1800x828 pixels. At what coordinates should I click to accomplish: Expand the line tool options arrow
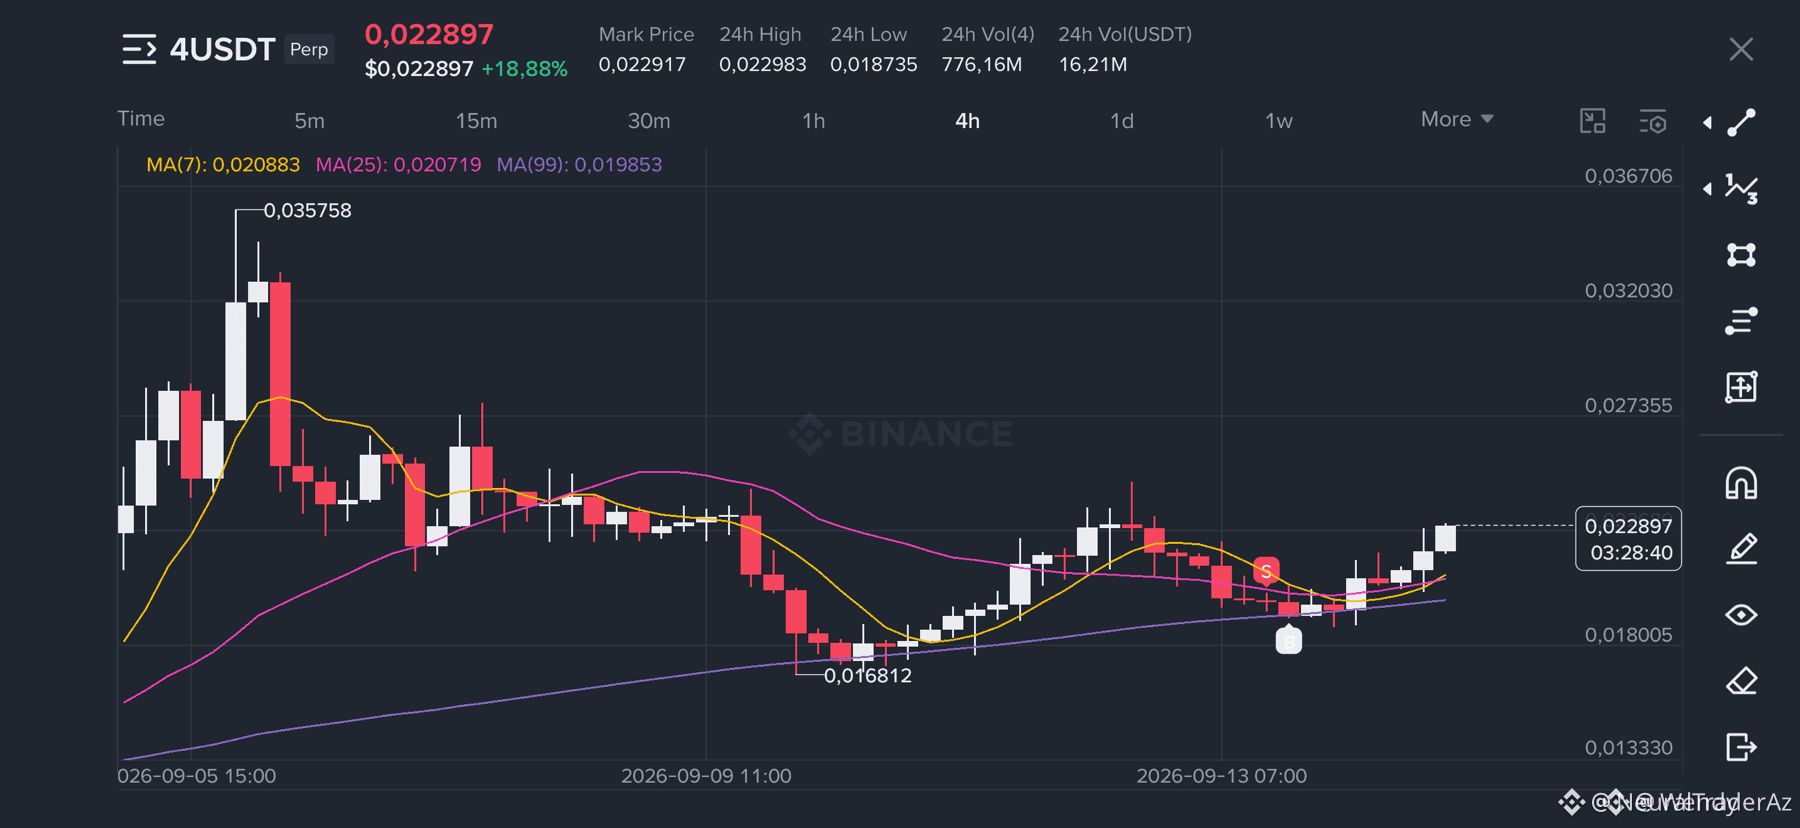1707,122
